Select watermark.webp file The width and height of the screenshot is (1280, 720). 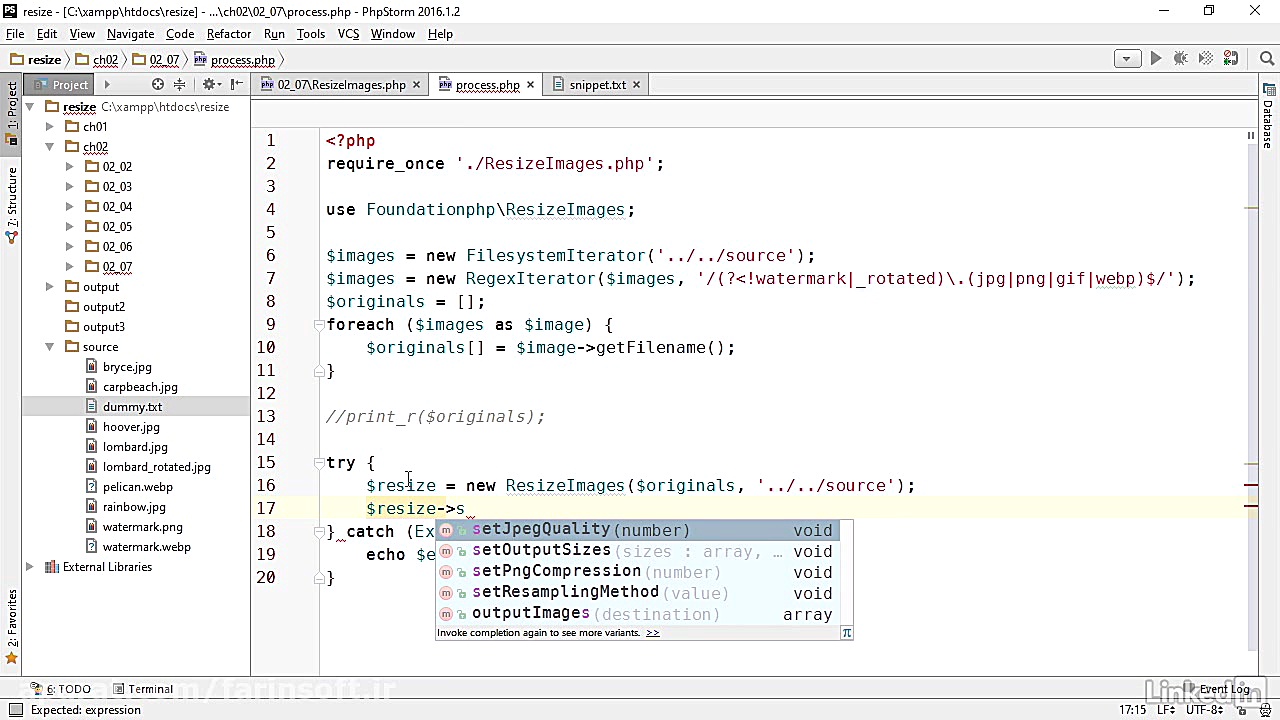click(146, 547)
